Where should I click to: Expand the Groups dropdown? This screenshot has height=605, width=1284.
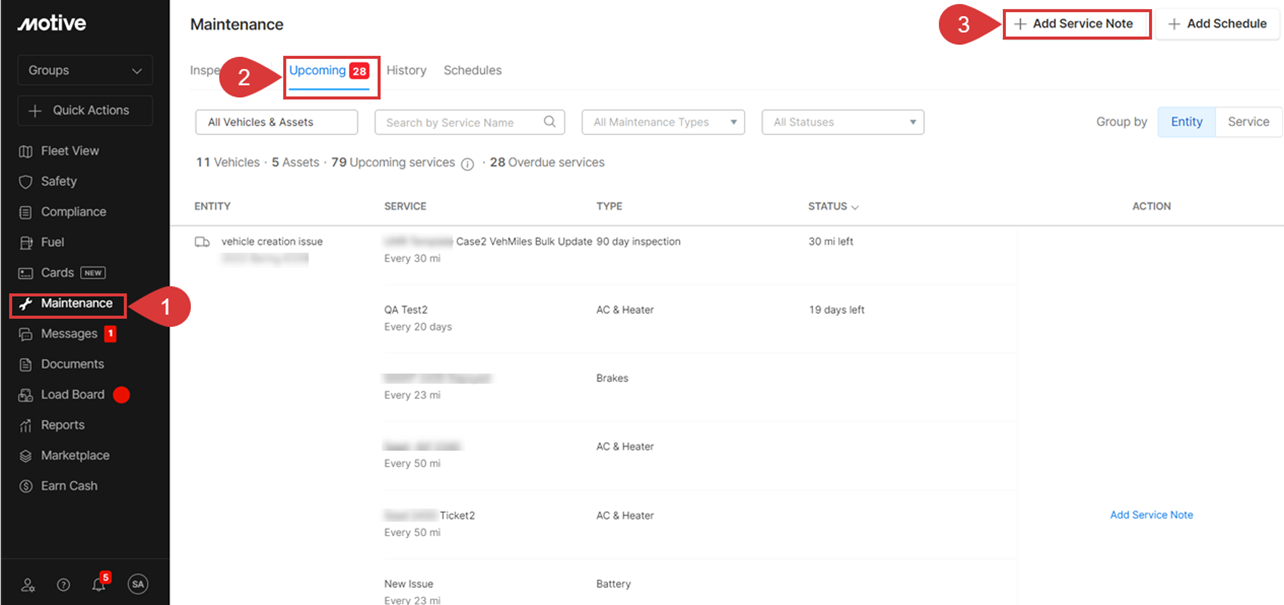point(85,70)
